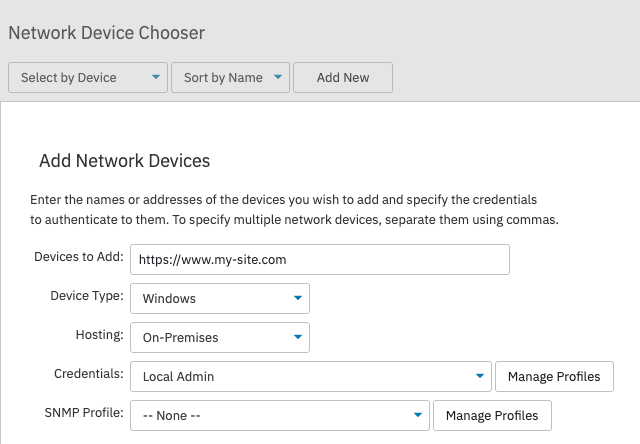Click the arrow icon in Hosting field
This screenshot has height=444, width=640.
298,337
